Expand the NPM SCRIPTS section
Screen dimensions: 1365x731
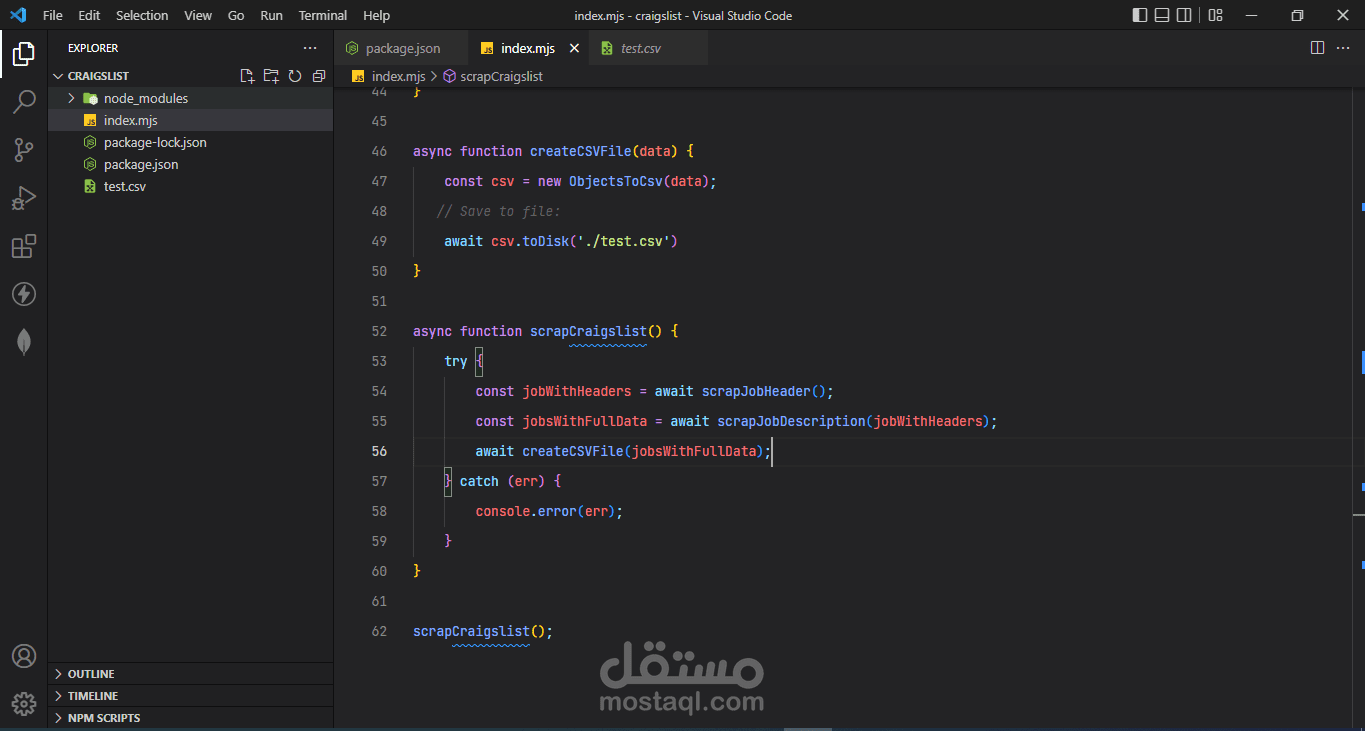pyautogui.click(x=58, y=718)
